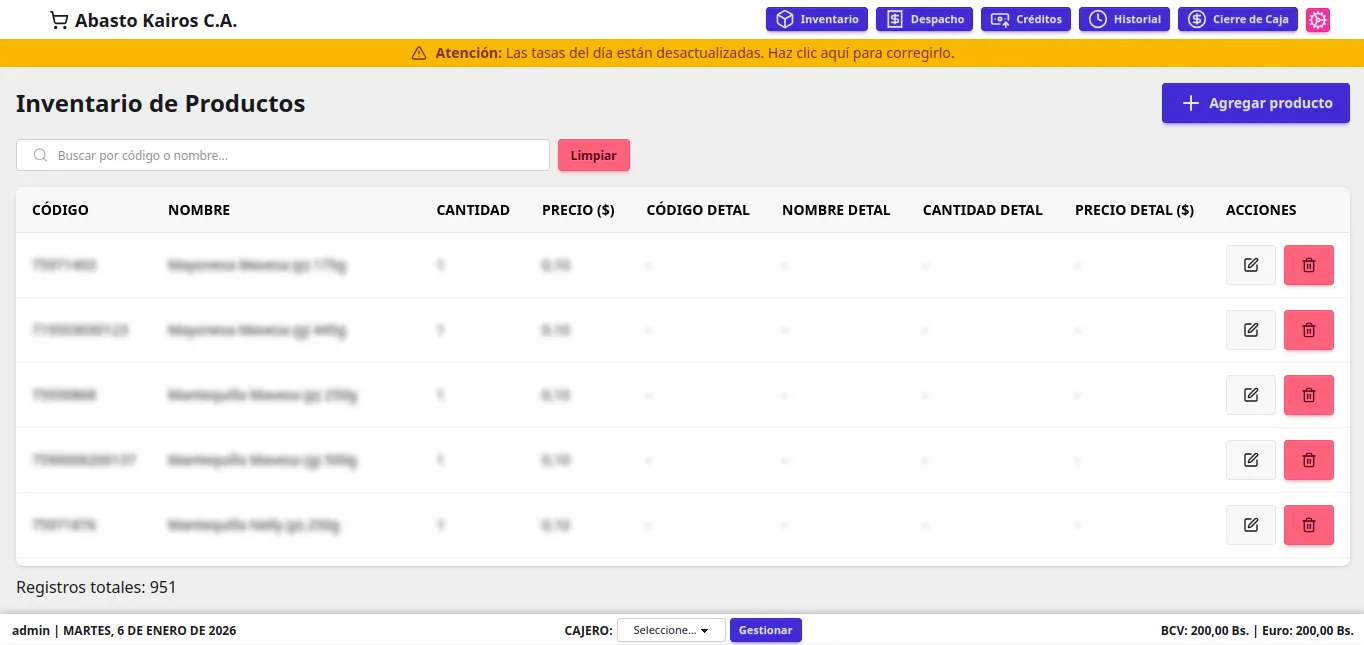
Task: Open the Inventario section
Action: click(x=817, y=20)
